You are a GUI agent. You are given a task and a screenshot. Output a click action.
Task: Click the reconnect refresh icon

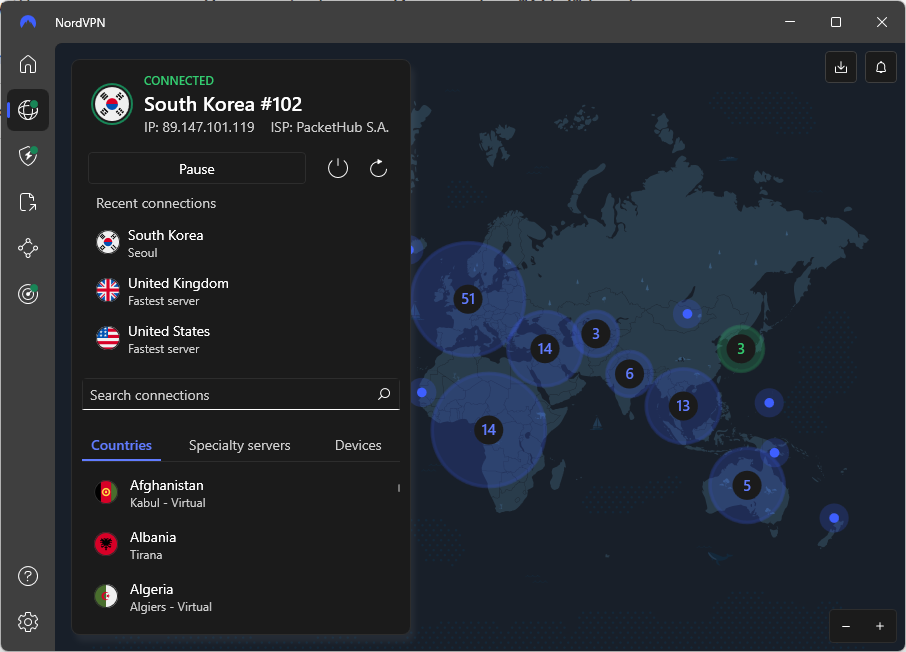coord(378,169)
